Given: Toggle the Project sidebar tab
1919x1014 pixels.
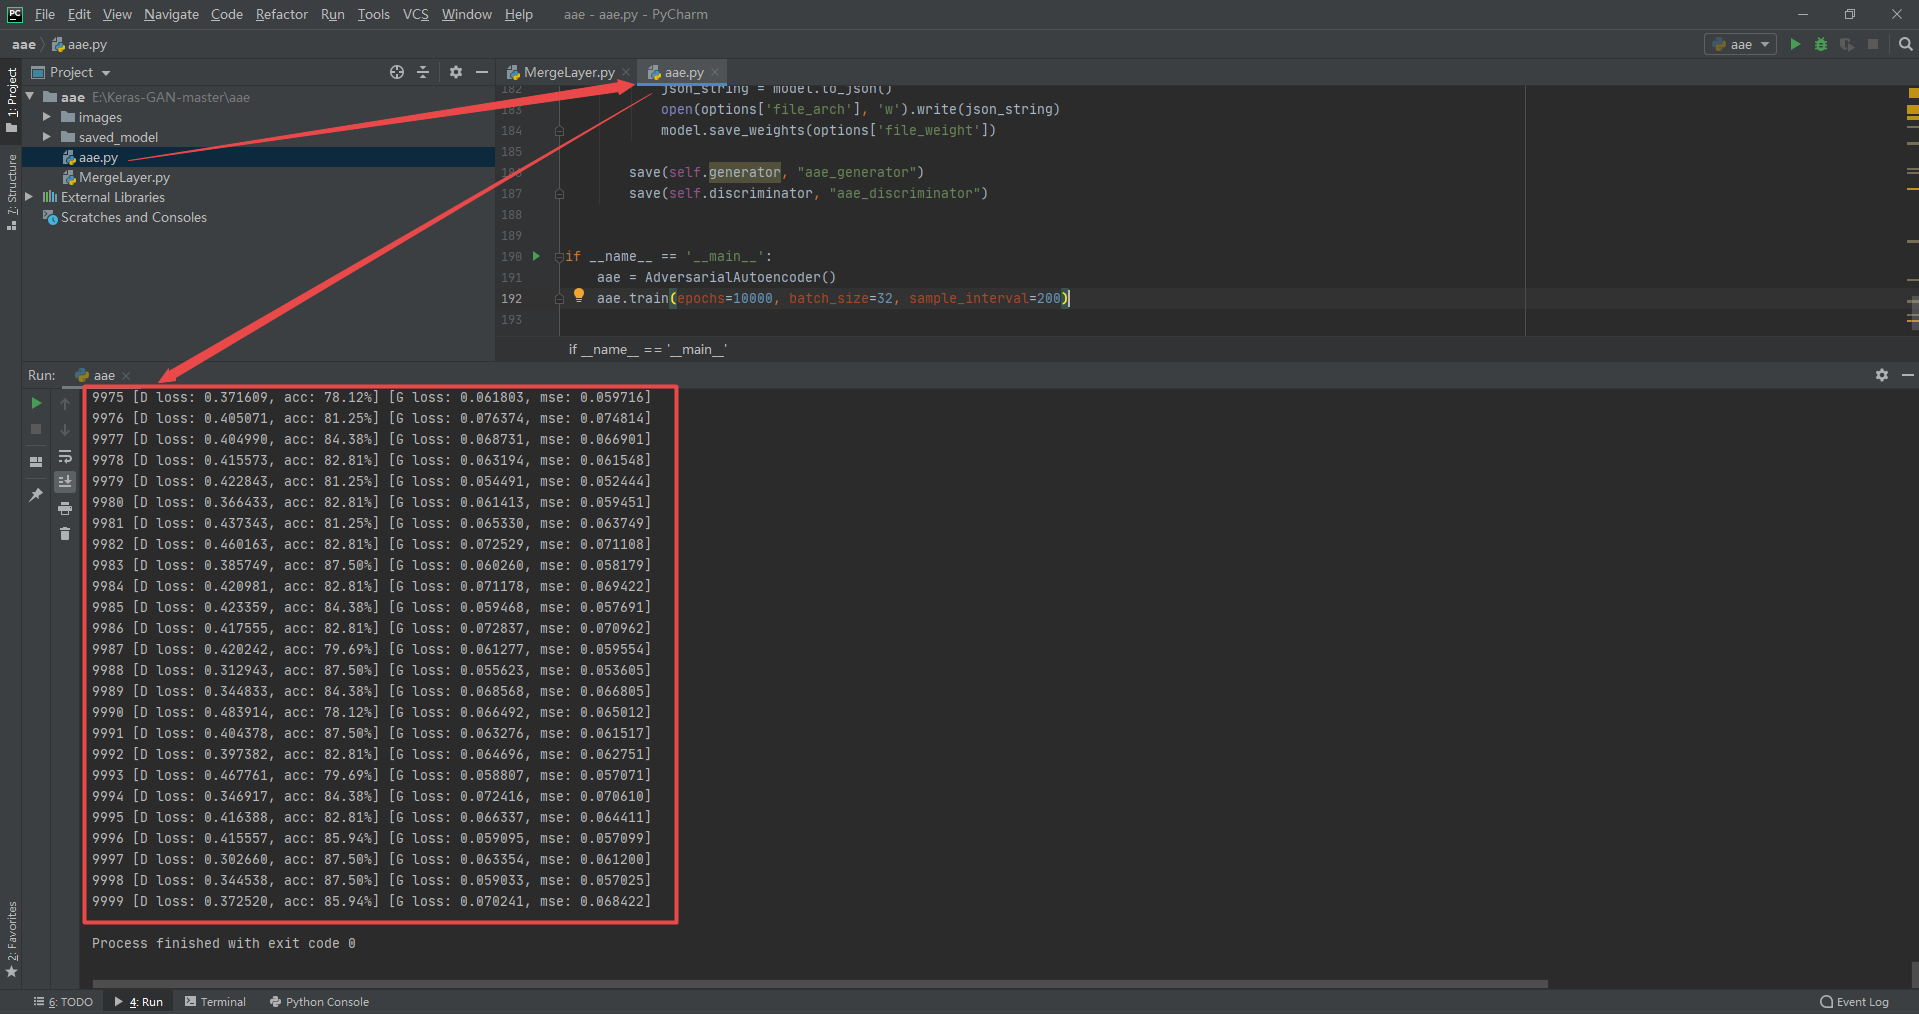Looking at the screenshot, I should [11, 100].
